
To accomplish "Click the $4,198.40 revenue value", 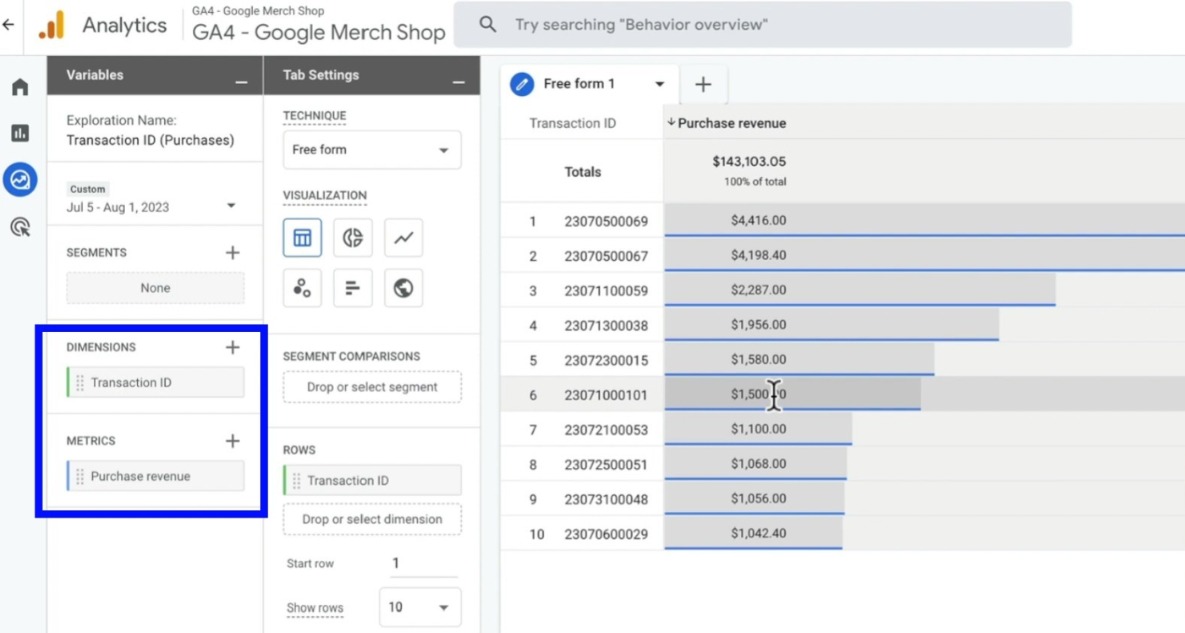I will point(758,255).
